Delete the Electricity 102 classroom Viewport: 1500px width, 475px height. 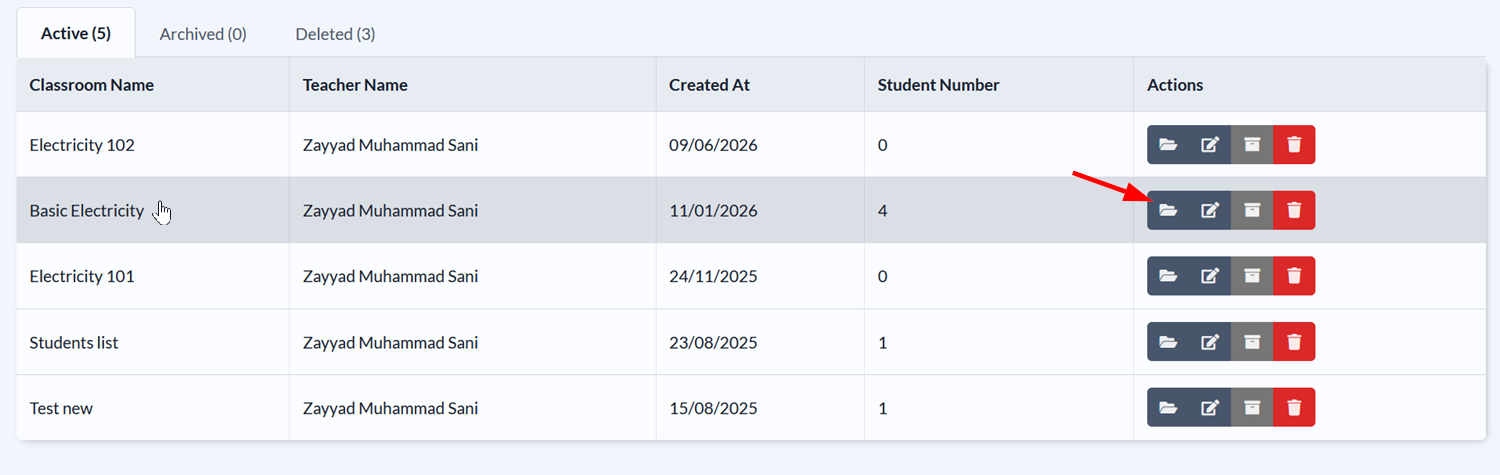[1294, 145]
